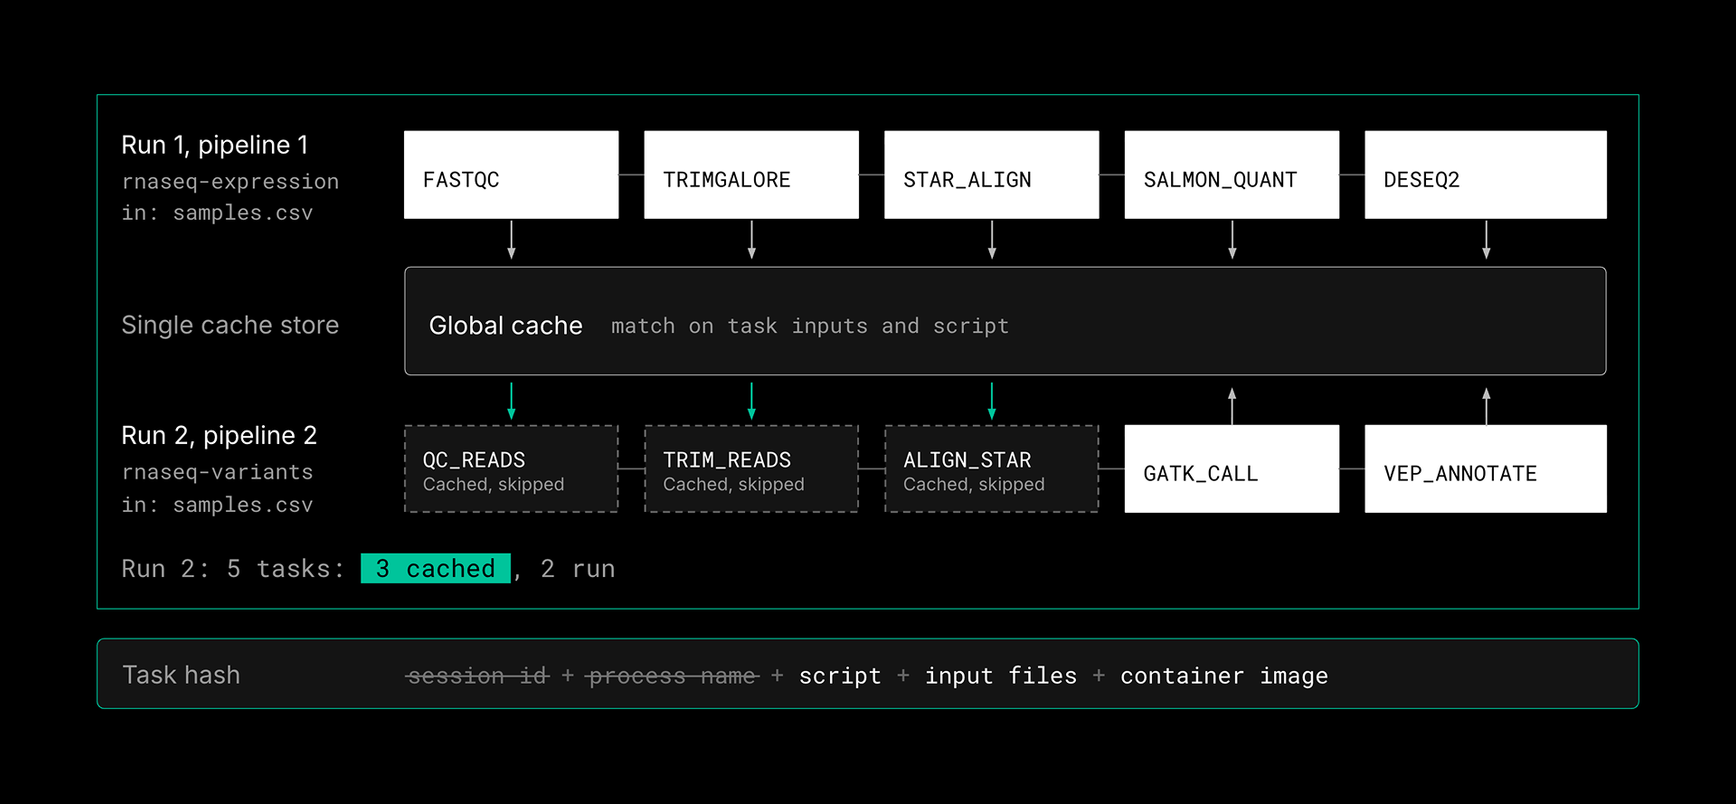Screen dimensions: 1736x804
Task: Click the cached TRIM_READS task box
Action: tap(751, 469)
